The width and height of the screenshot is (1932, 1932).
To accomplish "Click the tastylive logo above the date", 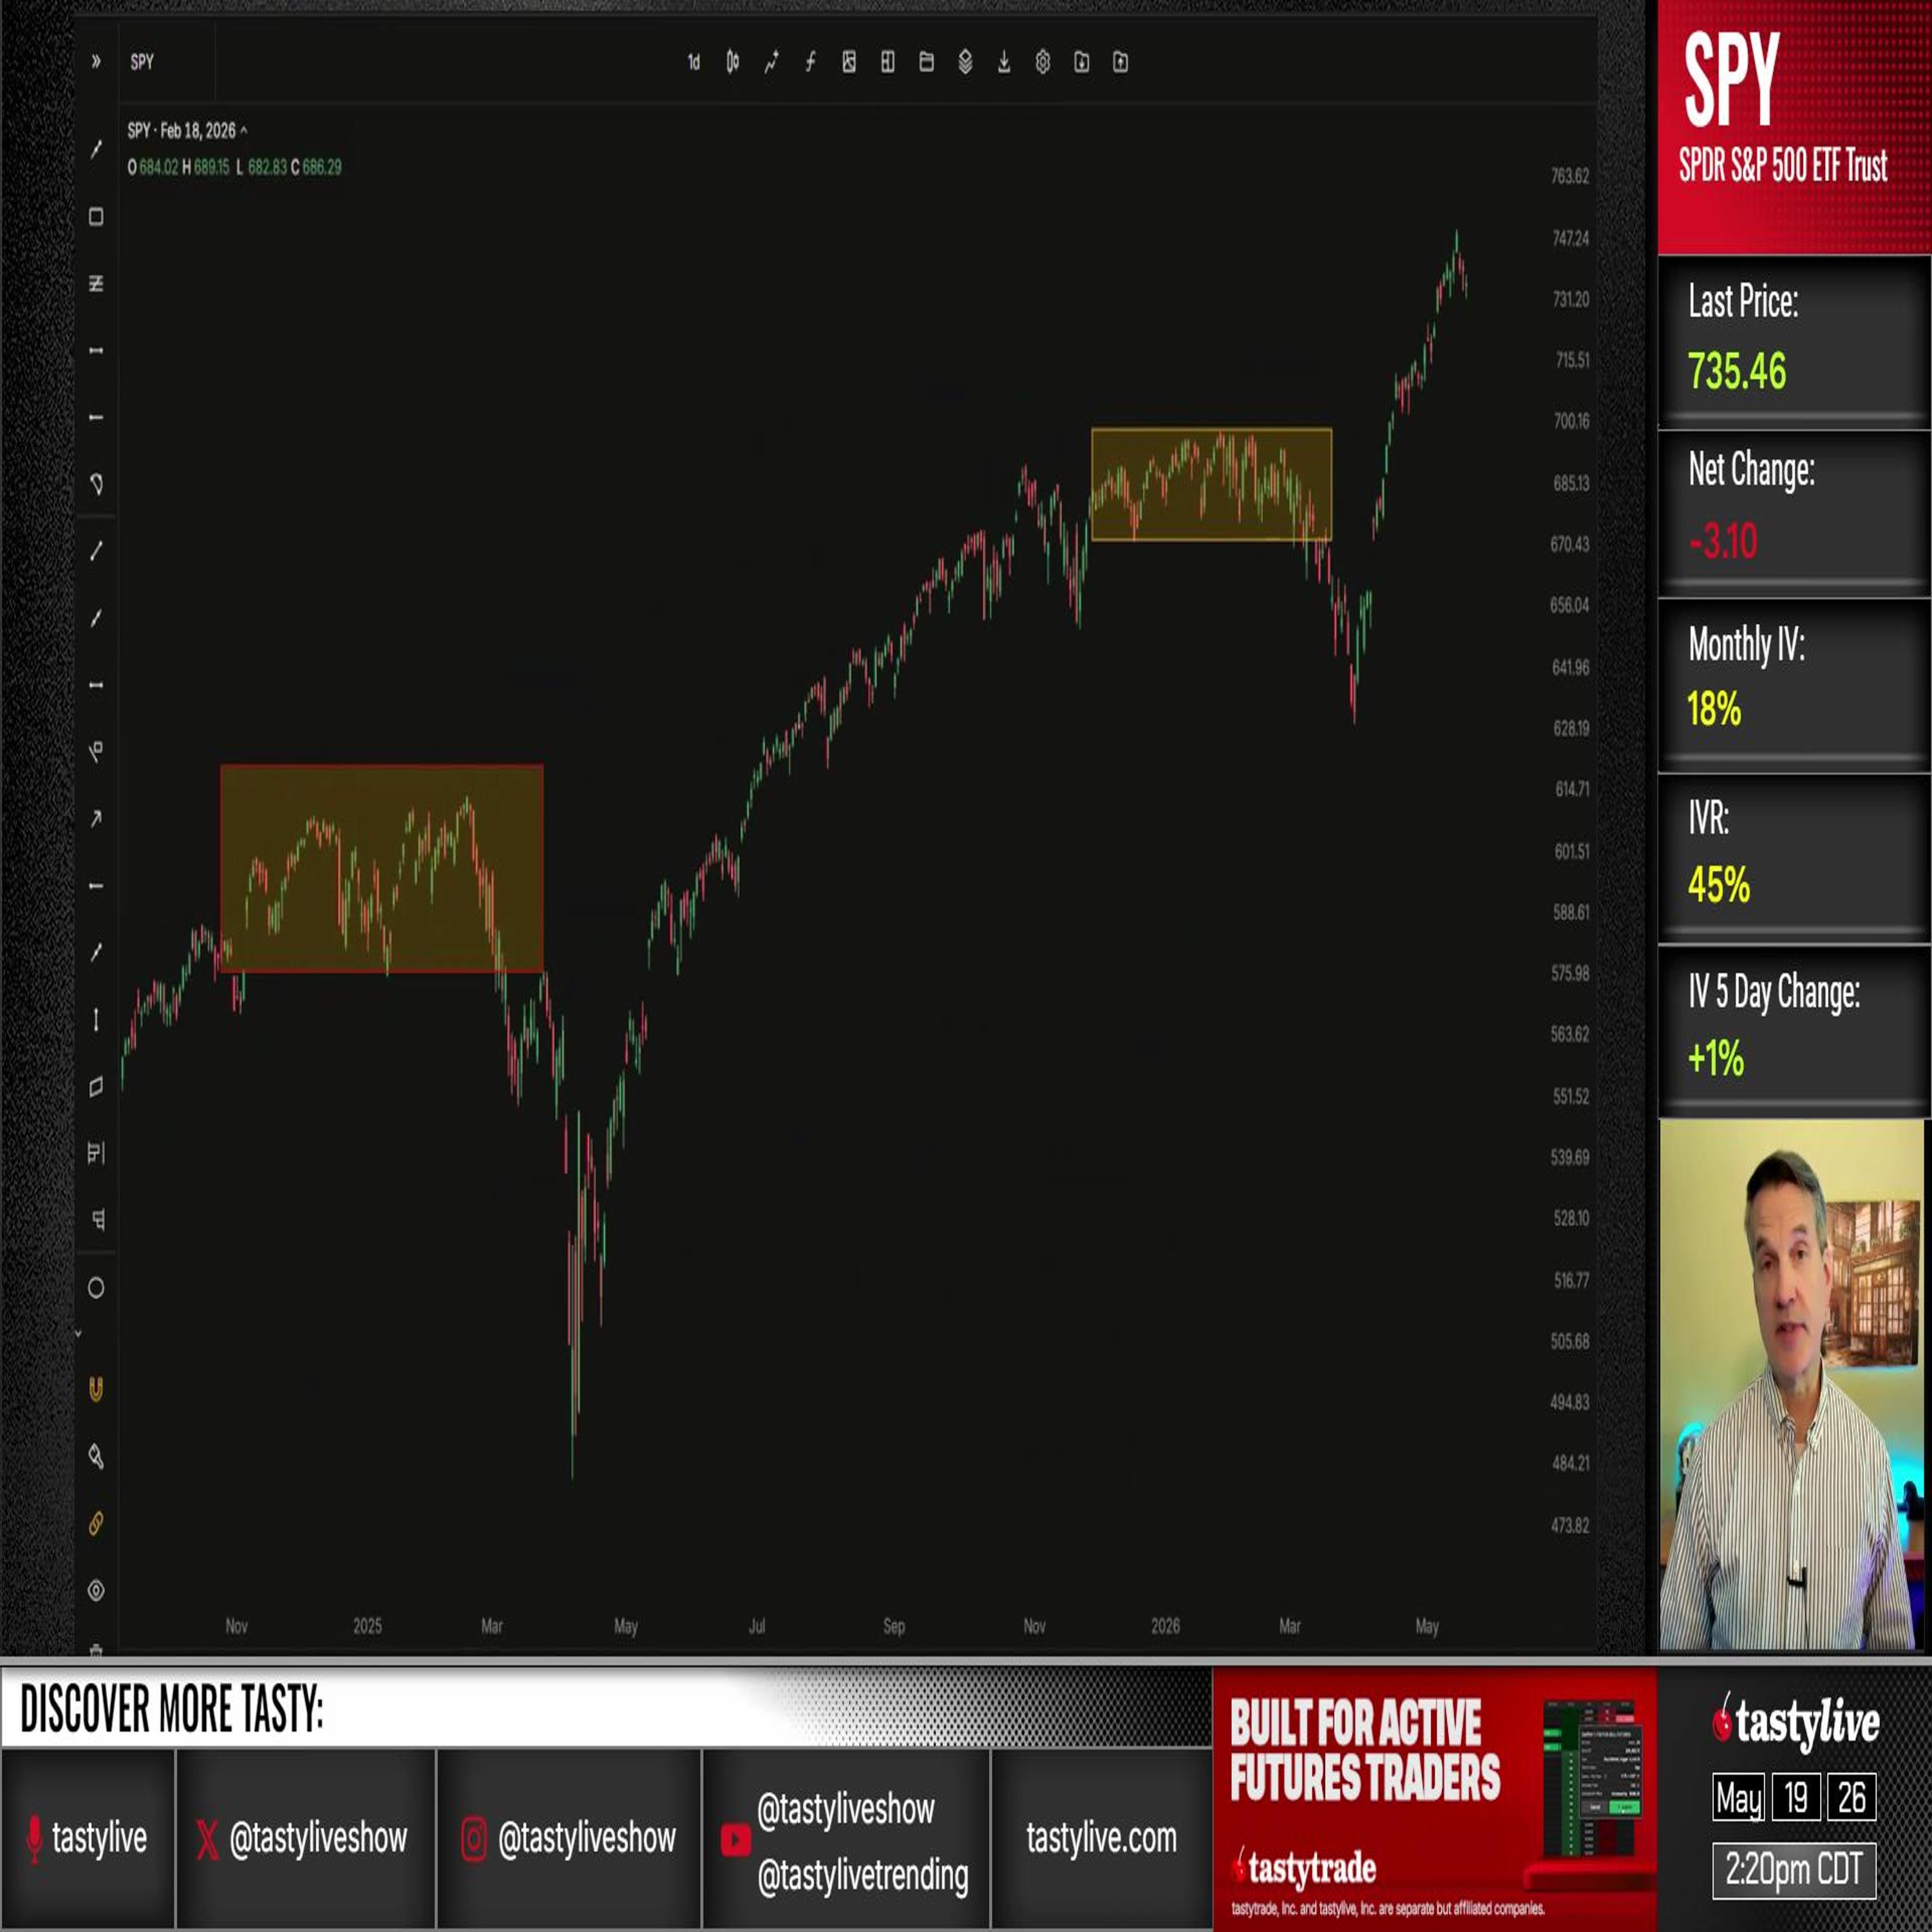I will (1796, 1723).
